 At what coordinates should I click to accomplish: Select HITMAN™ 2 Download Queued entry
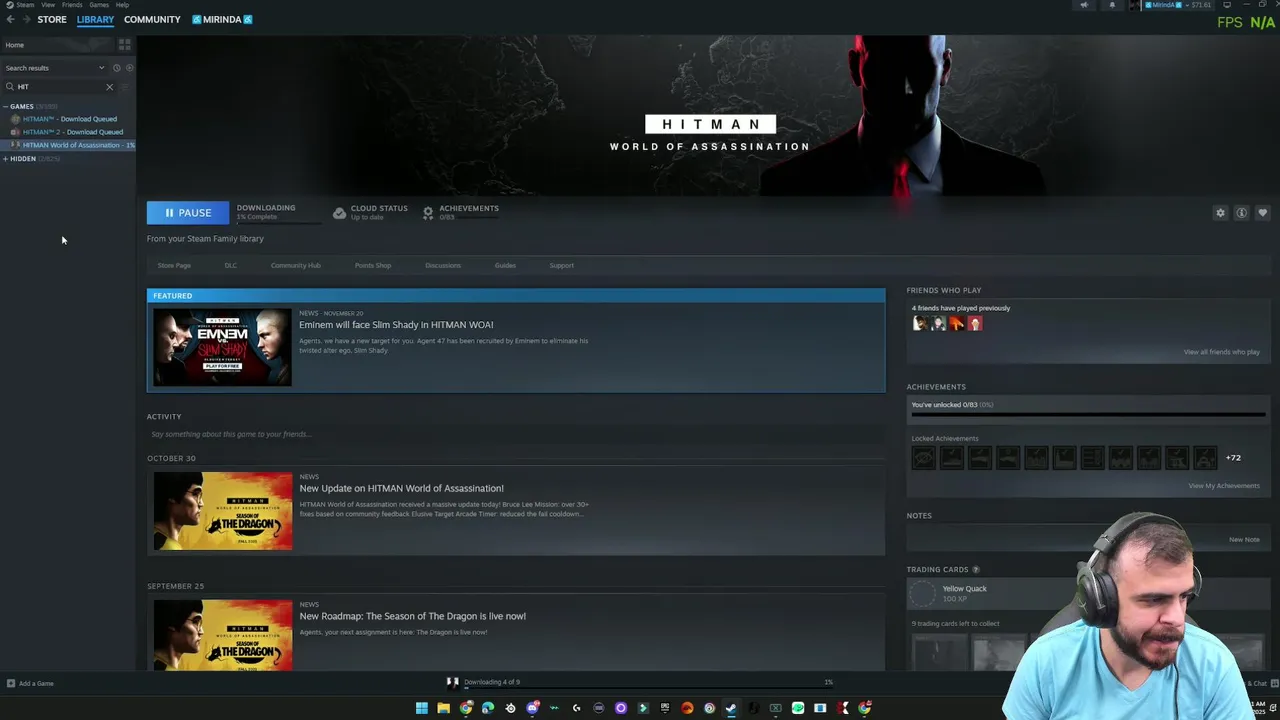click(x=69, y=132)
